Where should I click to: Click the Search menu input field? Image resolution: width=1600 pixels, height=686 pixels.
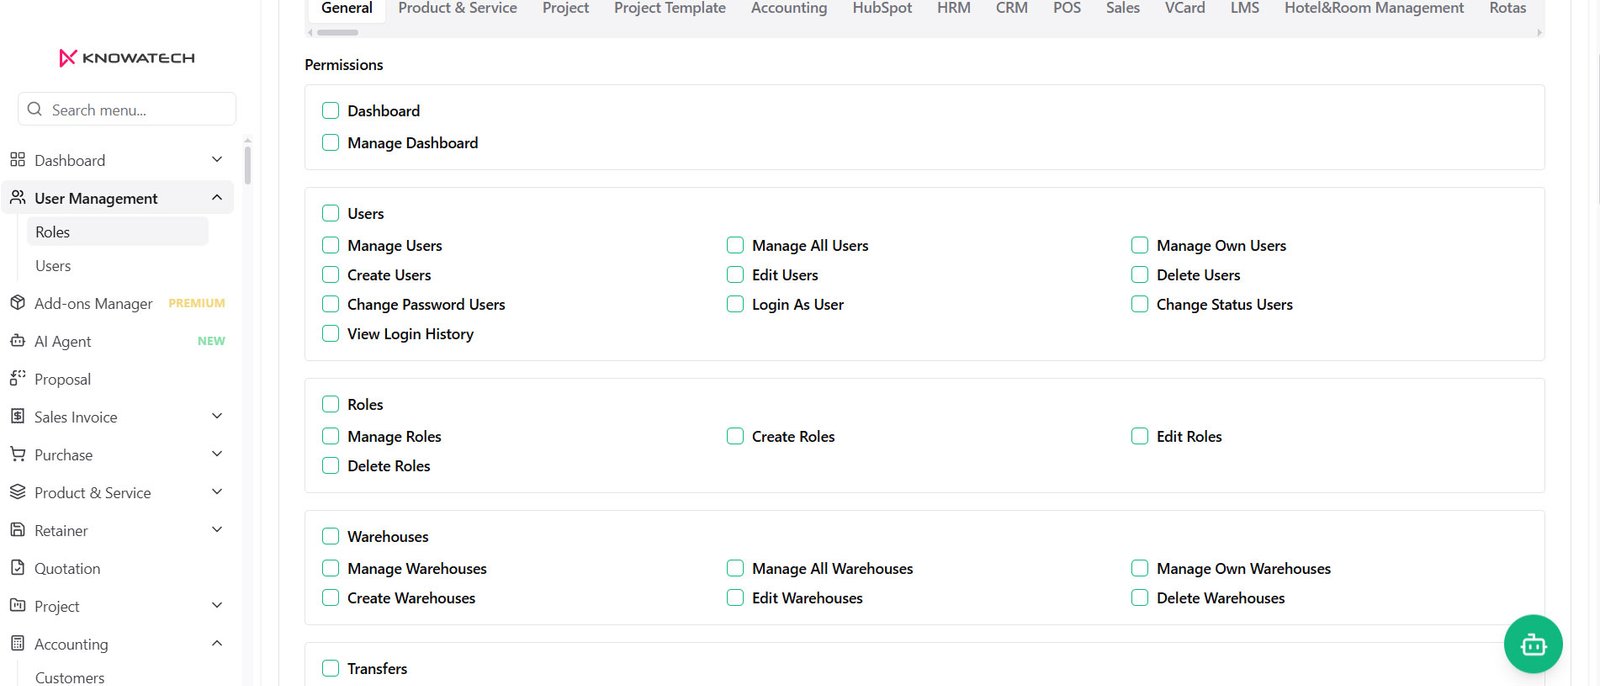tap(127, 109)
